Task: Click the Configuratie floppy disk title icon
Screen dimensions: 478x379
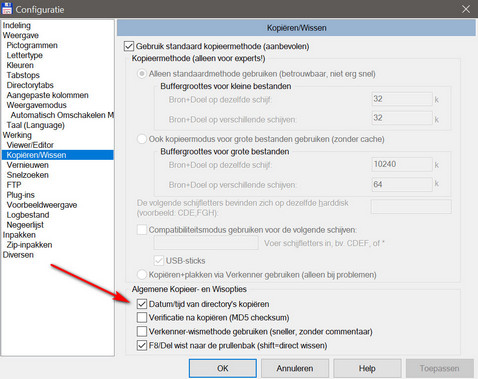Action: 7,8
